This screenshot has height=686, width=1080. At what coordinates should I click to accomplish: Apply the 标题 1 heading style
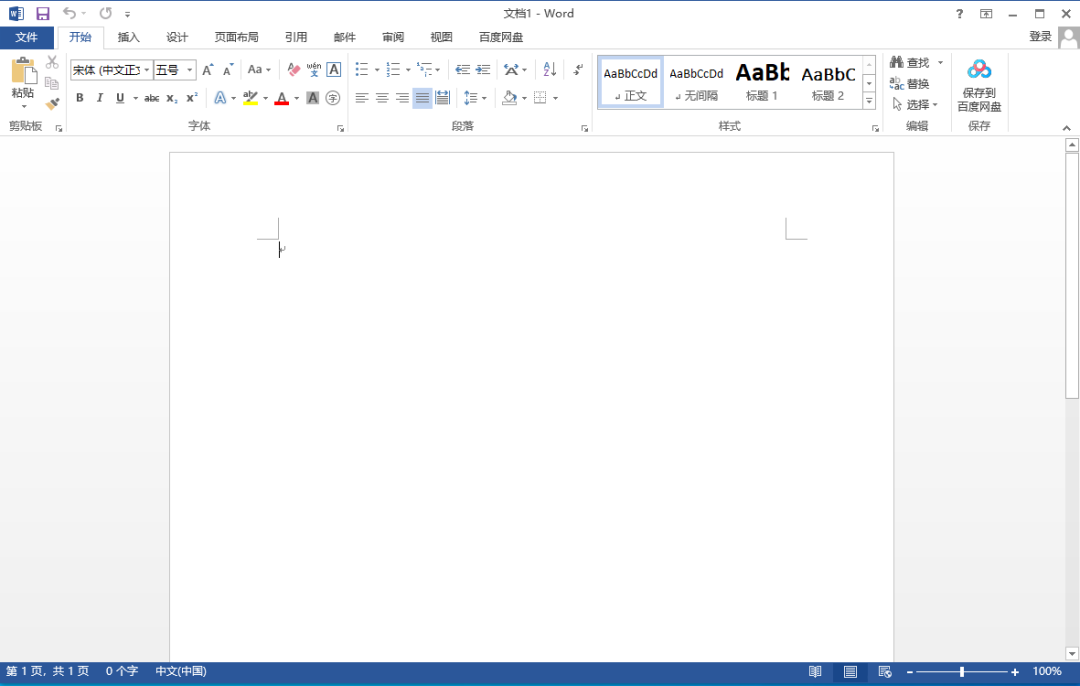pyautogui.click(x=762, y=81)
